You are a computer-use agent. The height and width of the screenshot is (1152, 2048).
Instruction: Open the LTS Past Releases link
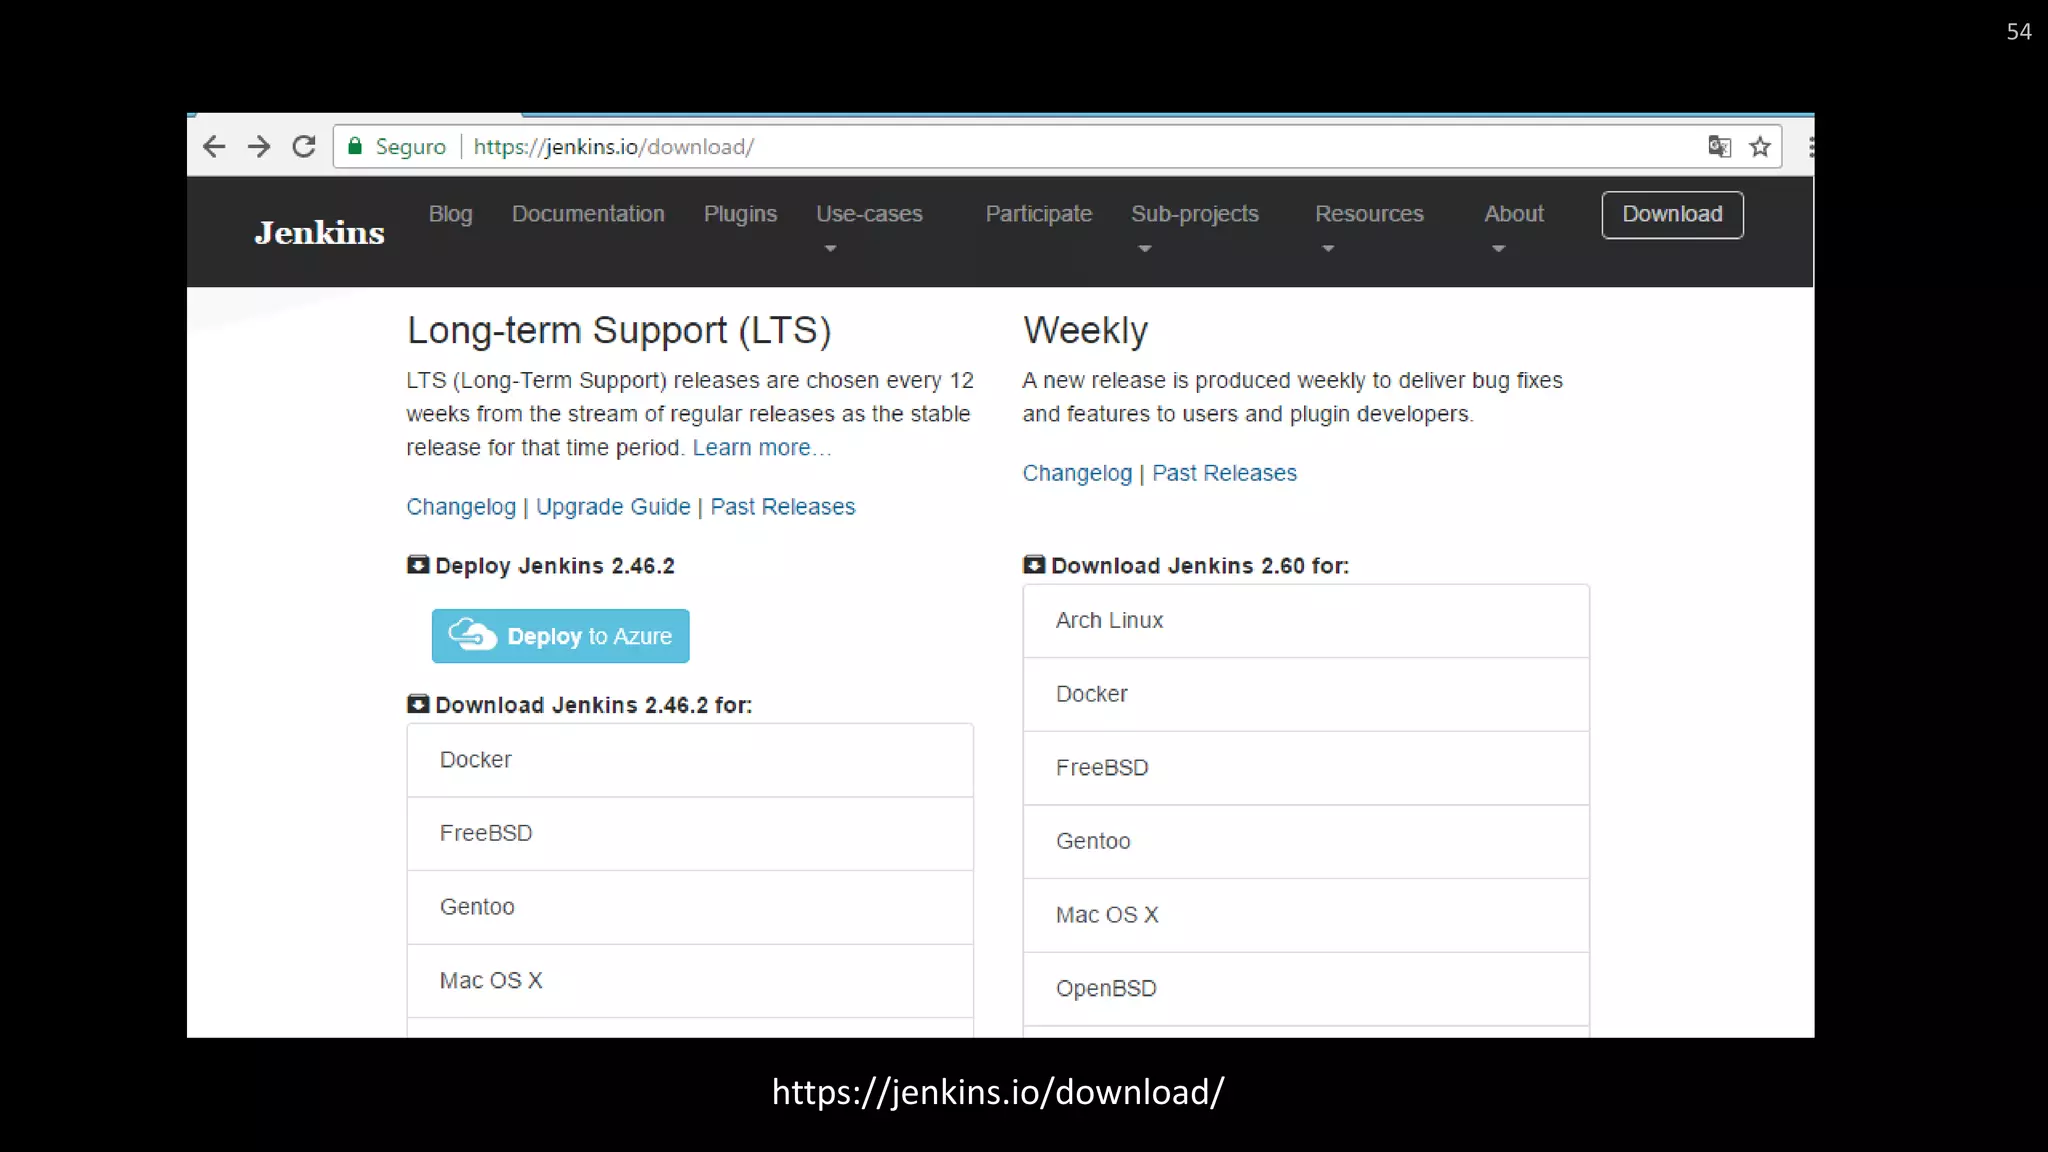[783, 507]
